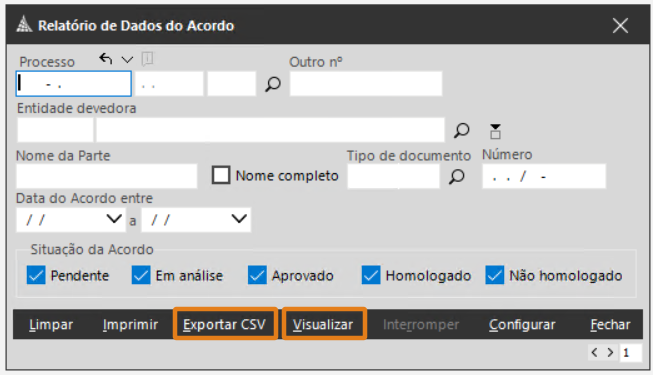Click the app logo in title bar
Screen dimensions: 653x375
coord(24,25)
